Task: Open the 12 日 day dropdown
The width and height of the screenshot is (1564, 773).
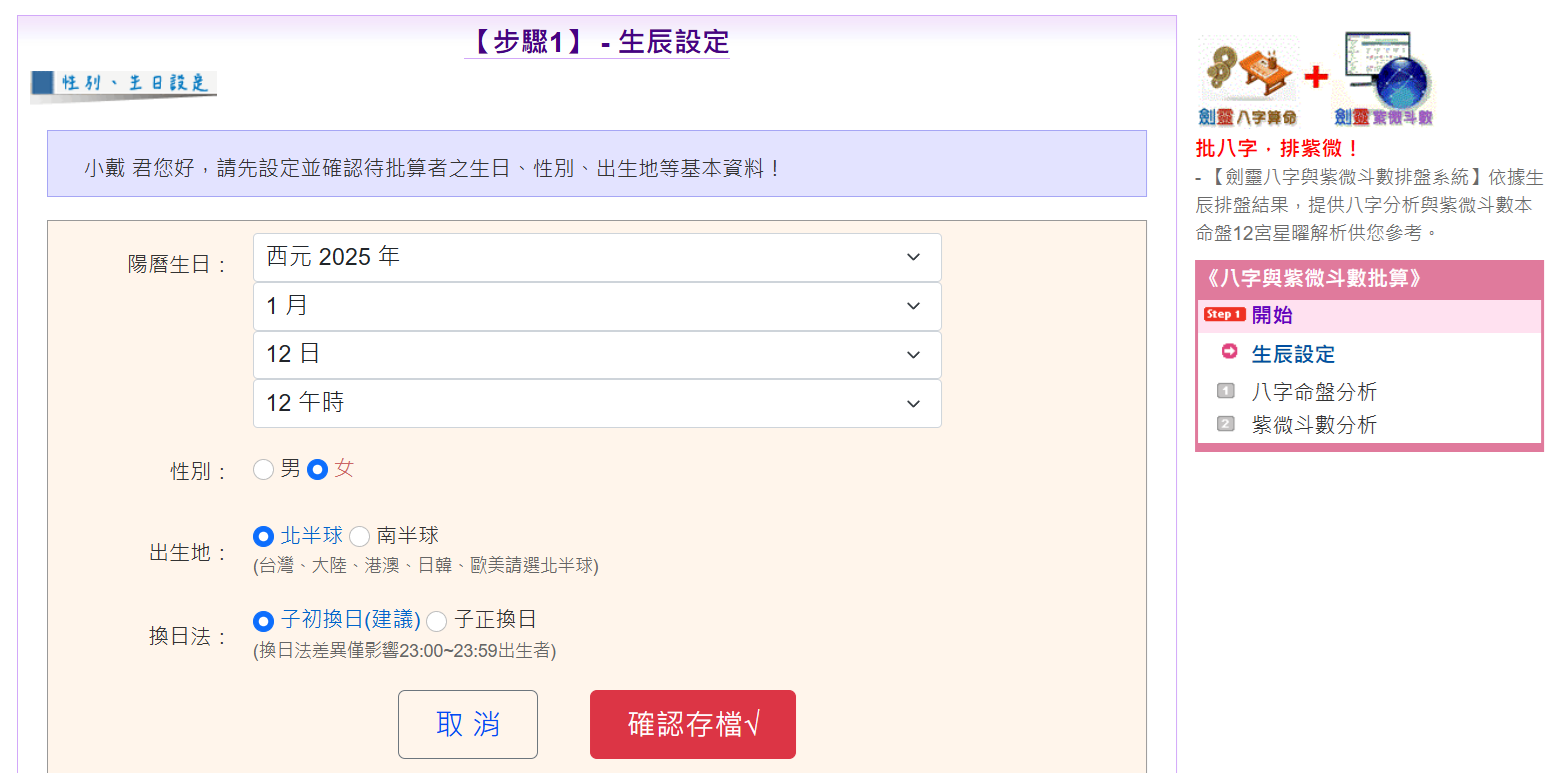Action: coord(597,355)
